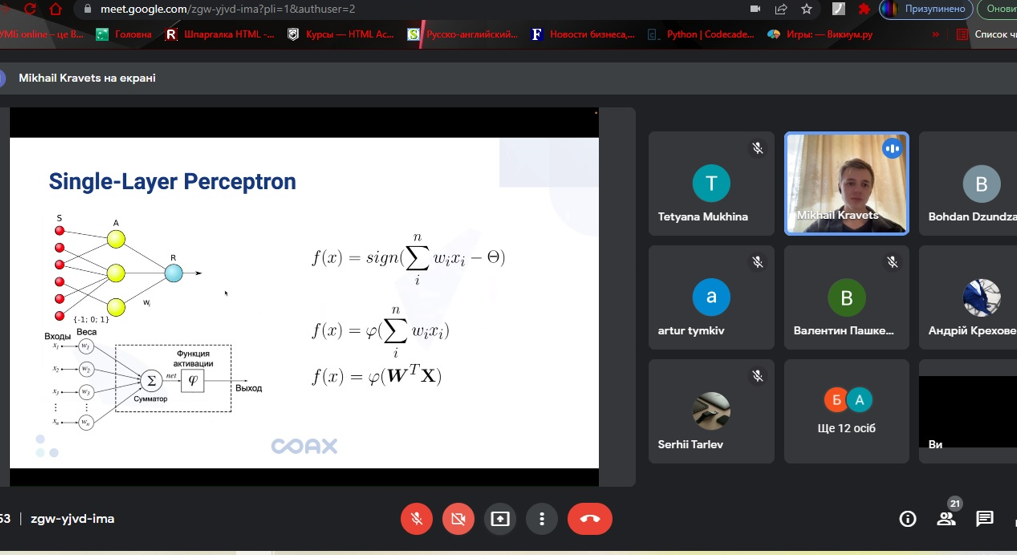Open the meeting details info icon
This screenshot has height=555, width=1017.
click(907, 519)
